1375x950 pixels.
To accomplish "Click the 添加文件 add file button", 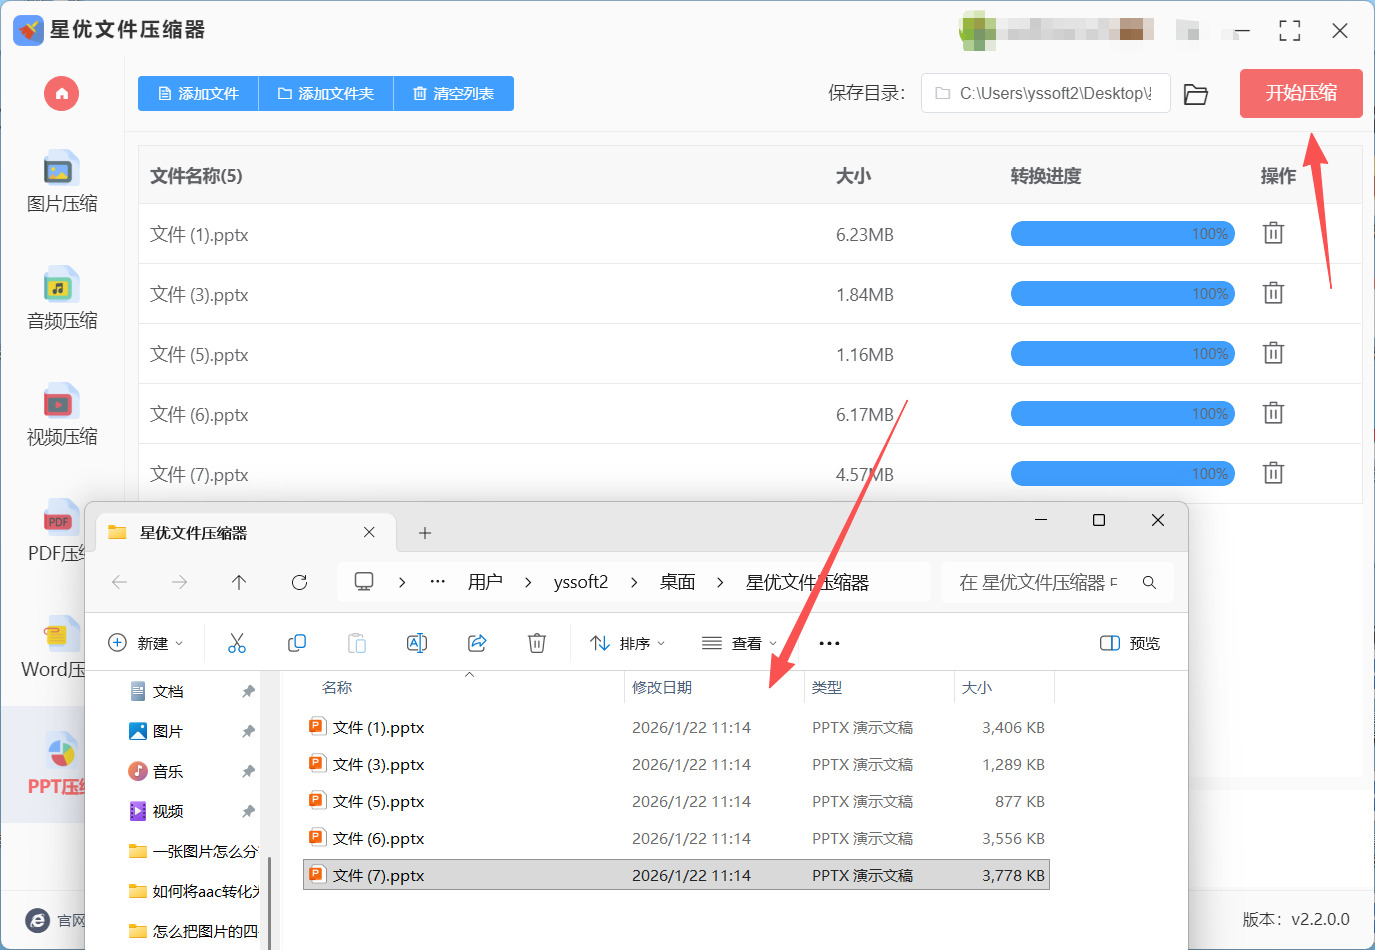I will pos(198,94).
